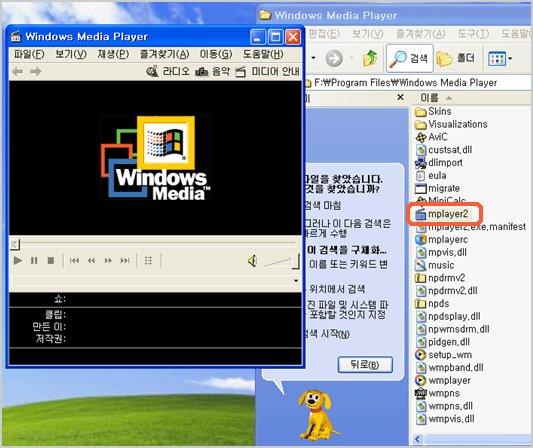The image size is (533, 448).
Task: Click the Forward arrow in Media Player
Action: (36, 71)
